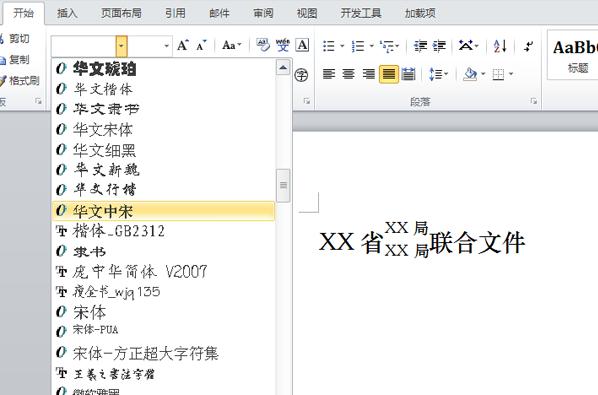Open the font size dropdown
The image size is (598, 395).
pos(166,46)
